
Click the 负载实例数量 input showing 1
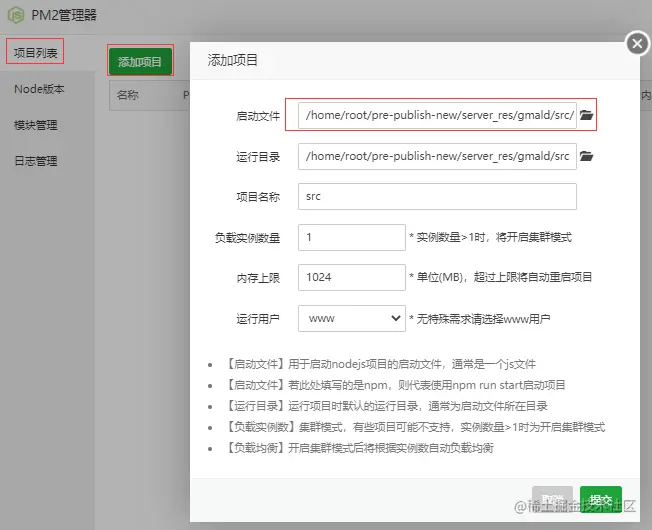pyautogui.click(x=352, y=237)
